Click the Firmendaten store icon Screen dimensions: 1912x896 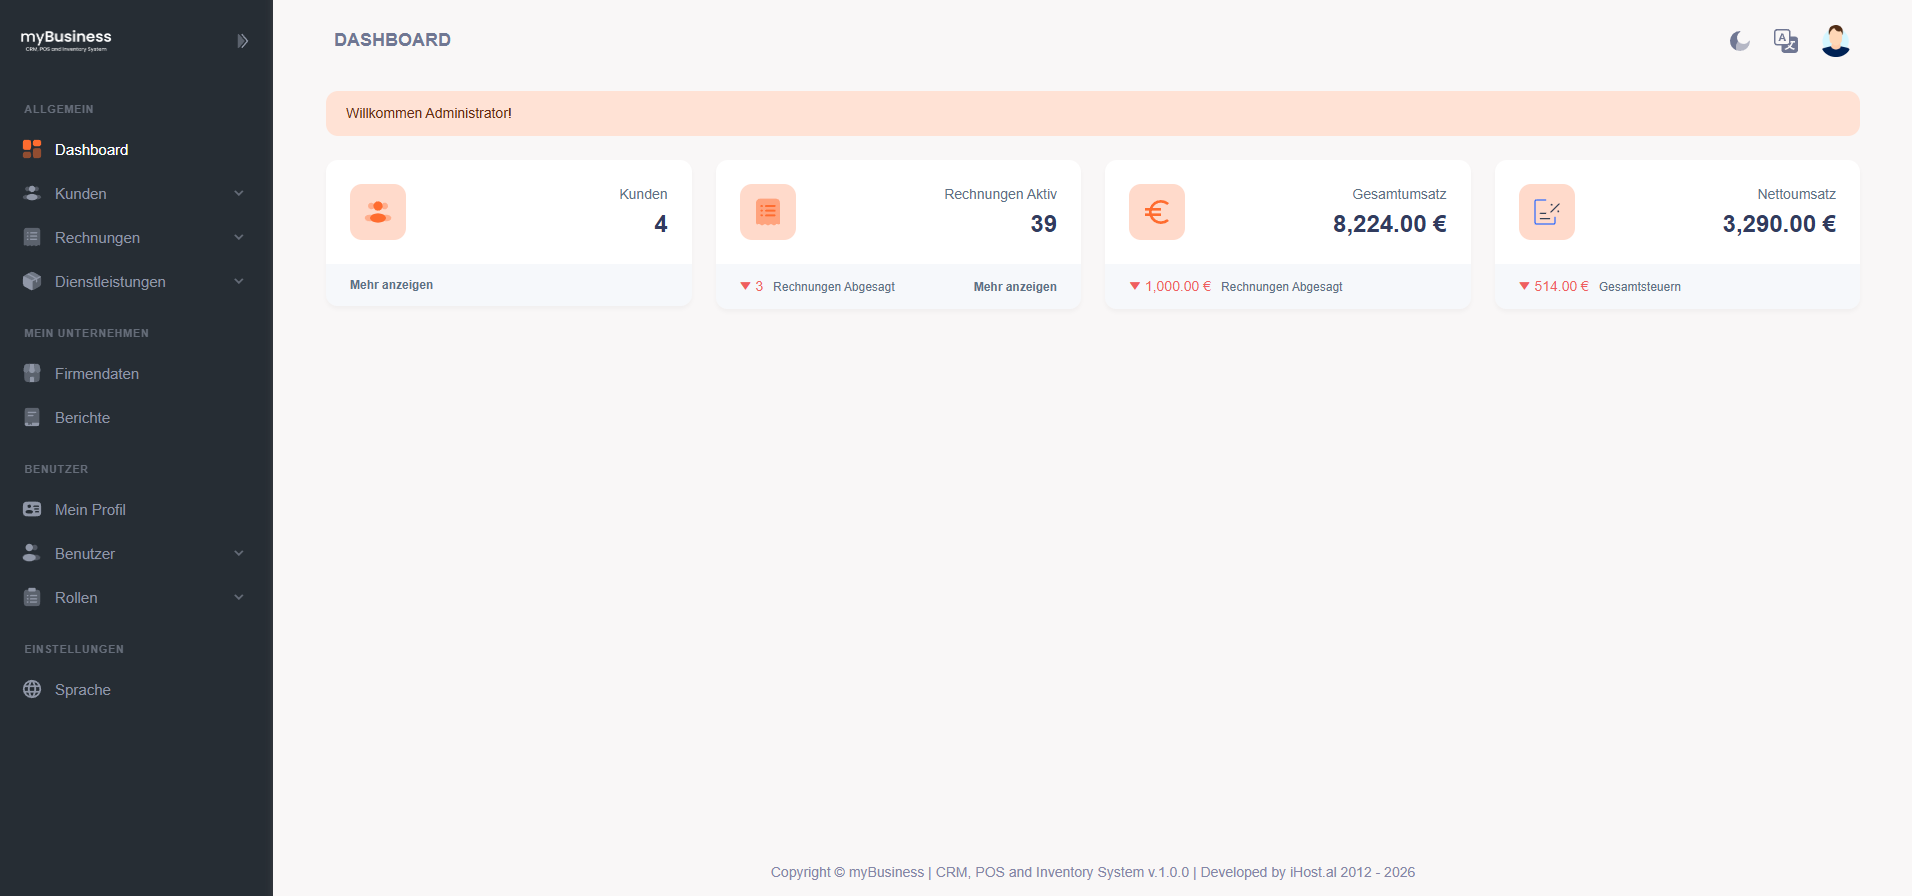32,373
